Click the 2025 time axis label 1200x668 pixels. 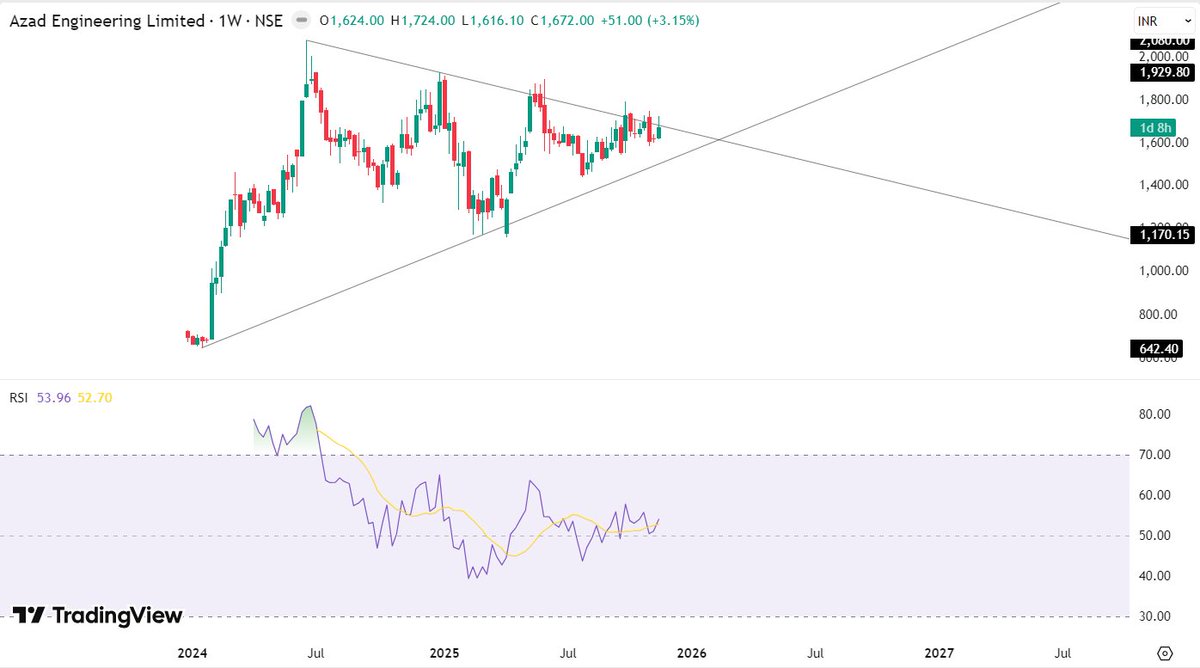tap(444, 653)
